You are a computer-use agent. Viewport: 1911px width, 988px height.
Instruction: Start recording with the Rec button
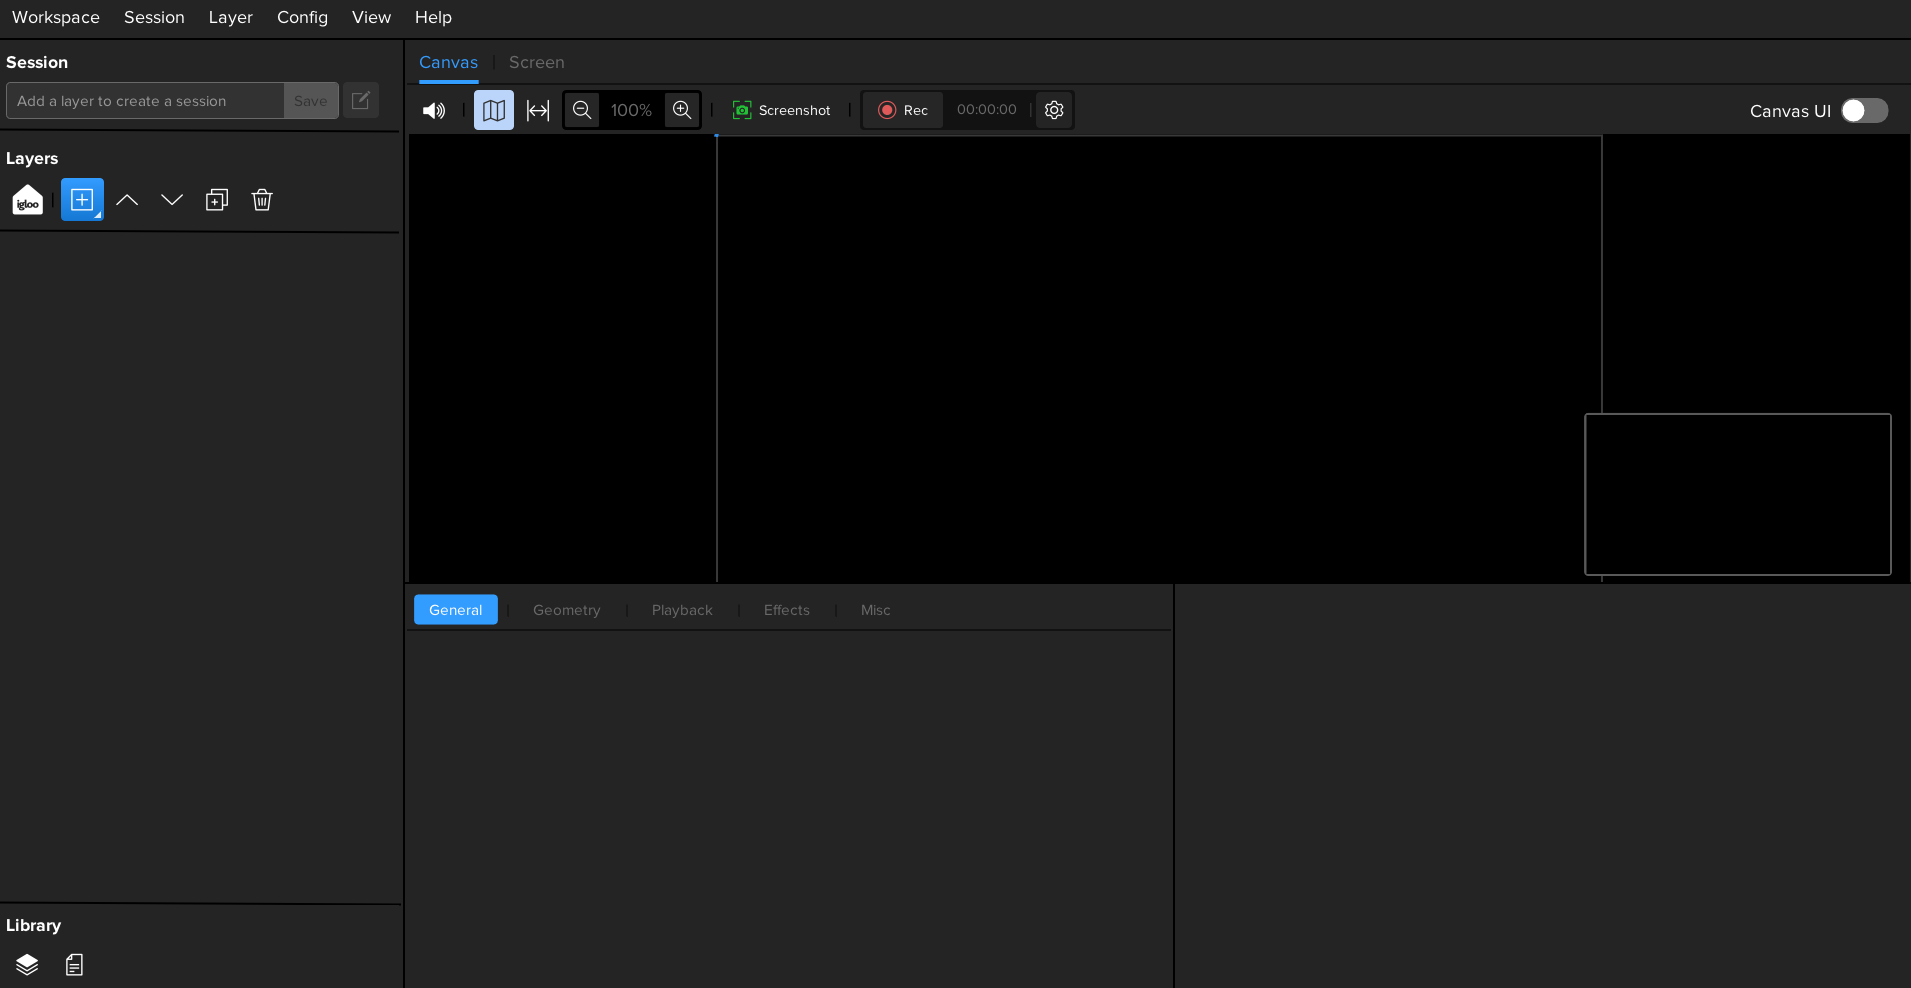point(902,110)
